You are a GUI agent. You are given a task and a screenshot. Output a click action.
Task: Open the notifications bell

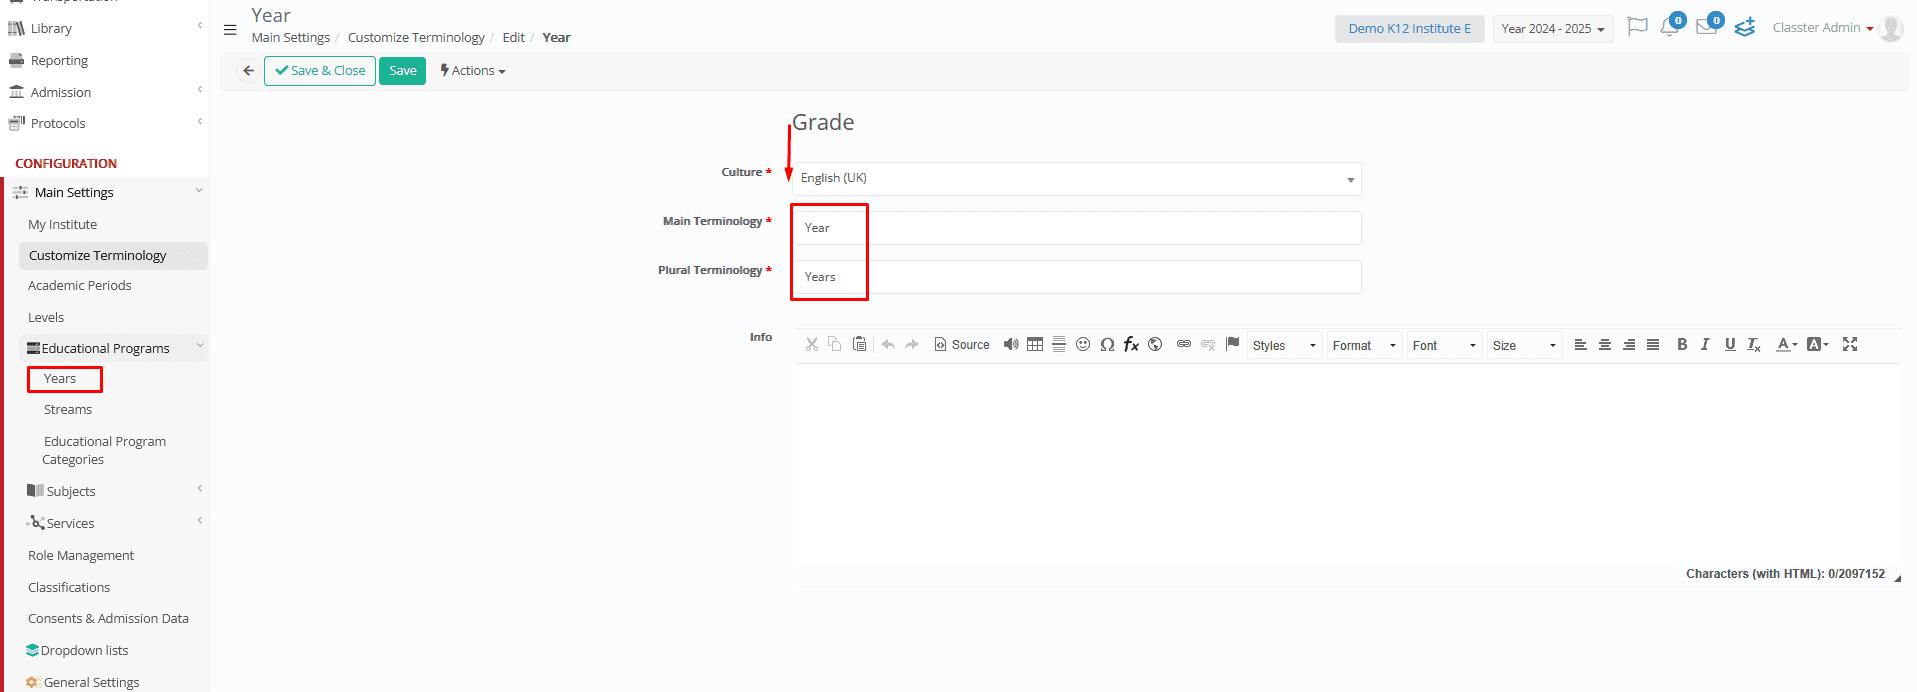coord(1670,27)
